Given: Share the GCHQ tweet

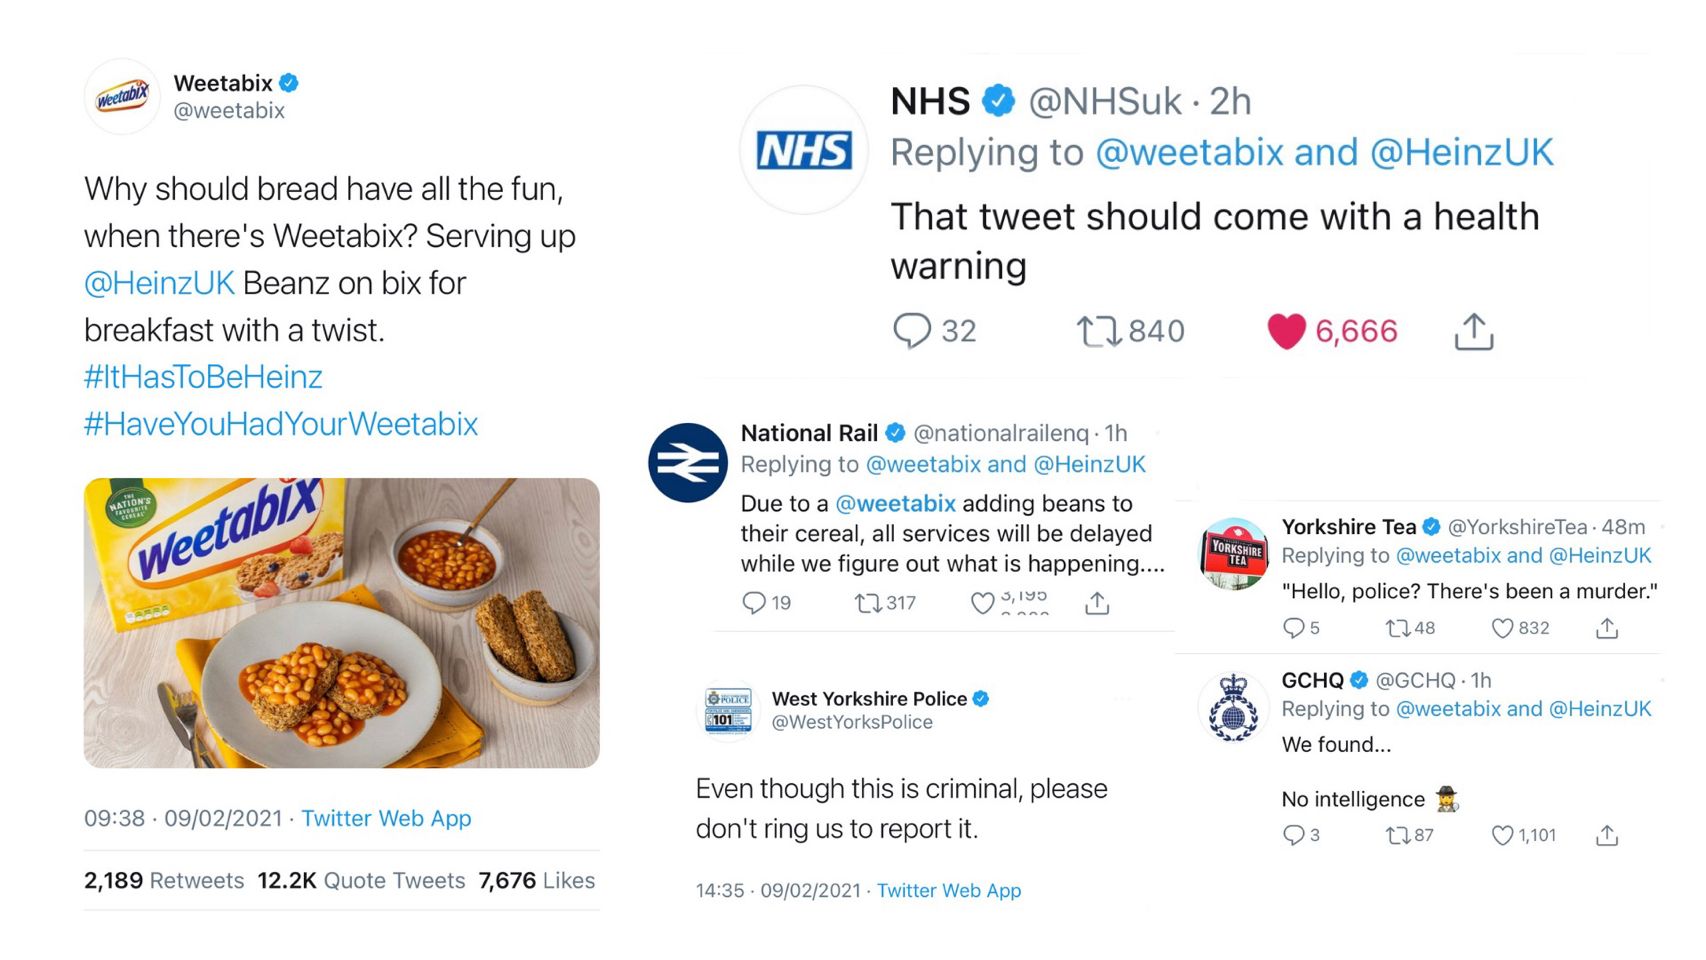Looking at the screenshot, I should (1607, 835).
